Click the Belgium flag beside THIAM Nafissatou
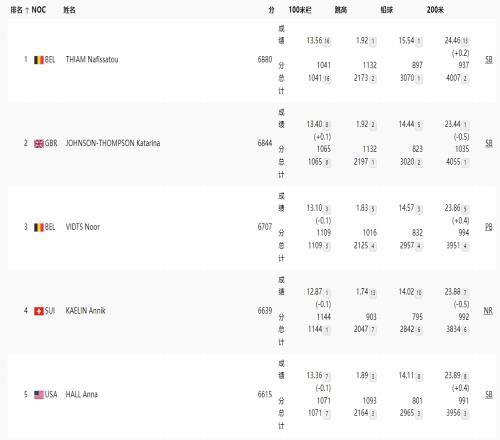The width and height of the screenshot is (500, 440). tap(39, 60)
